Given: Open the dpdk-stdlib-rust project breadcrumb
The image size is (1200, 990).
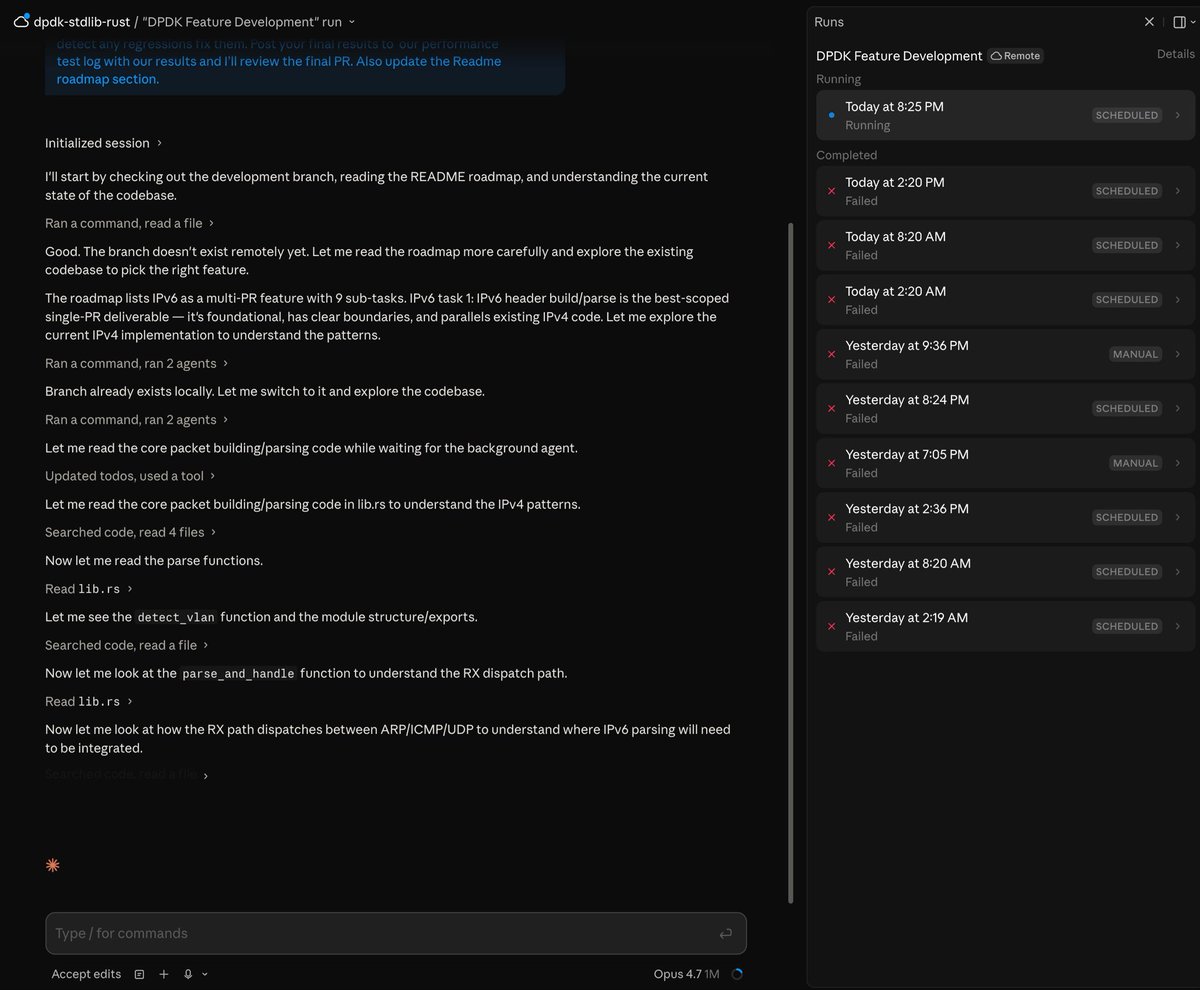Looking at the screenshot, I should pyautogui.click(x=82, y=21).
